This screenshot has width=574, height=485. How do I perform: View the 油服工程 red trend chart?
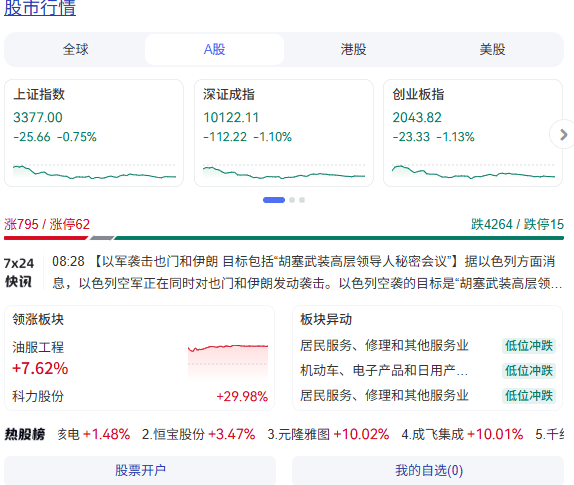228,362
